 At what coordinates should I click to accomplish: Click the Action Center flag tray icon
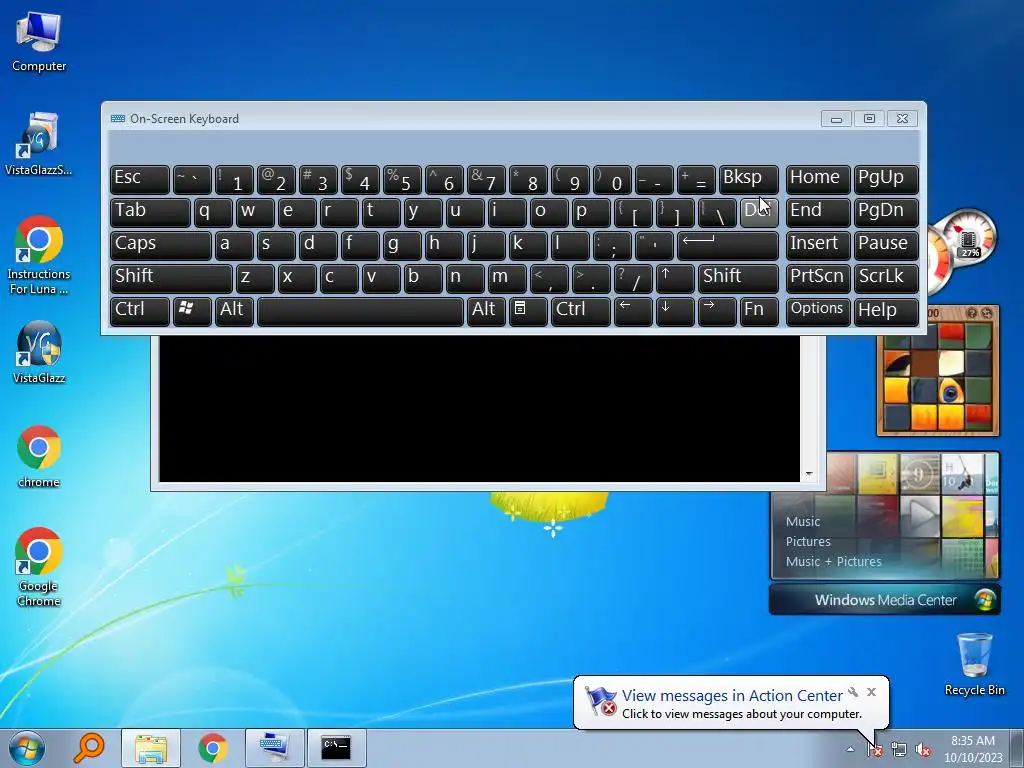(x=874, y=750)
